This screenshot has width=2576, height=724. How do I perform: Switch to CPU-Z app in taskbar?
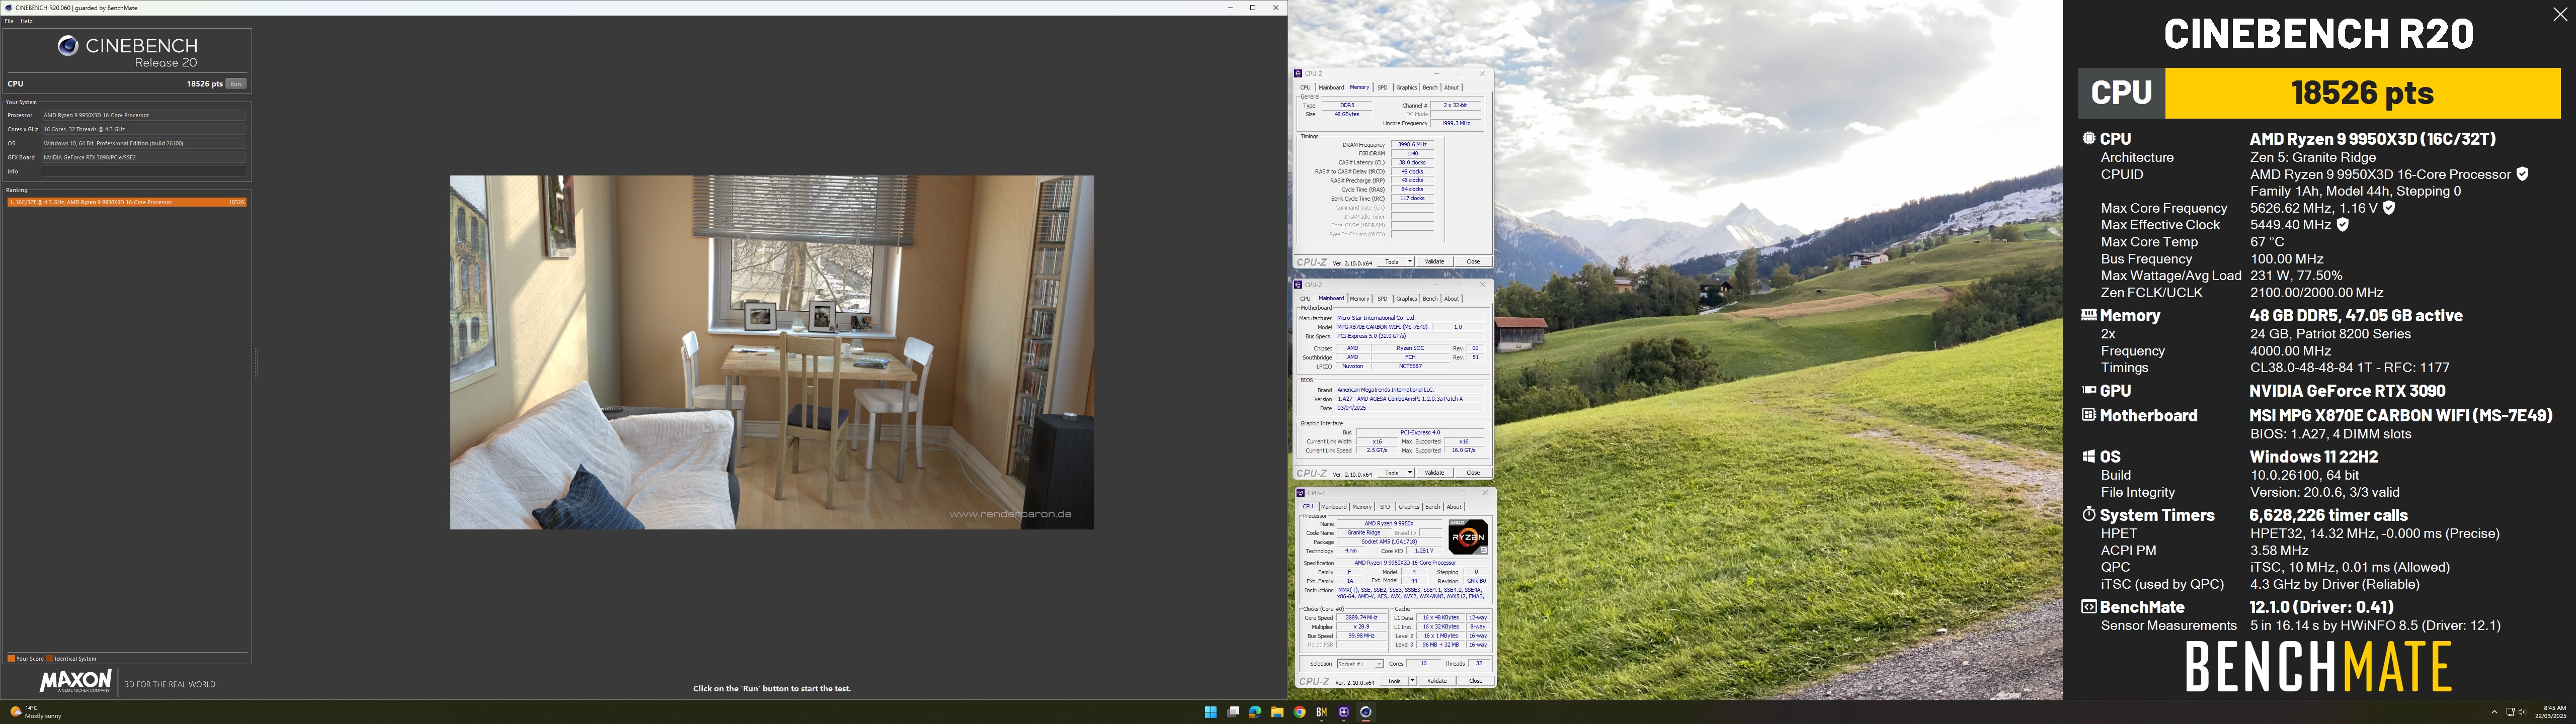1343,712
